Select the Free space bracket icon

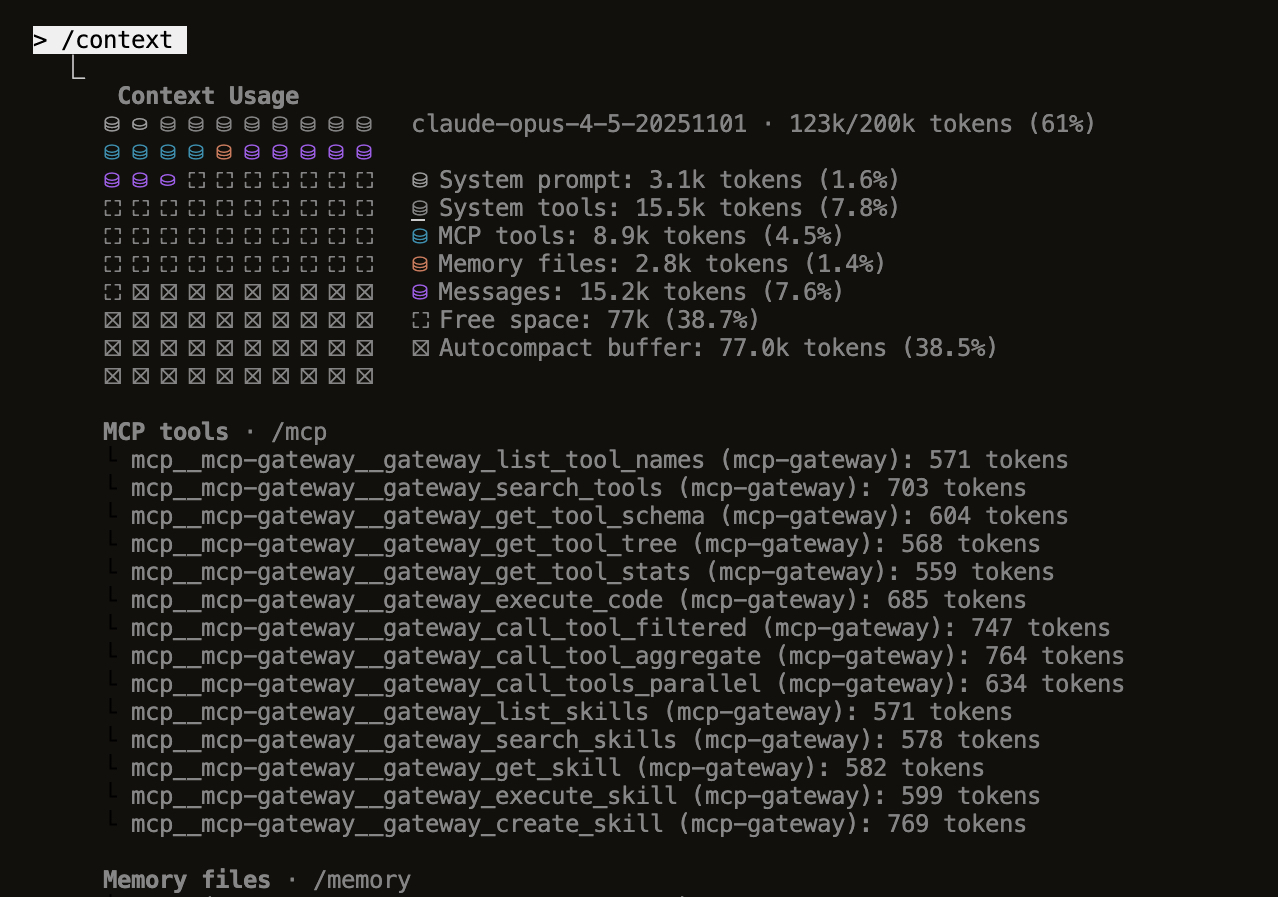419,319
